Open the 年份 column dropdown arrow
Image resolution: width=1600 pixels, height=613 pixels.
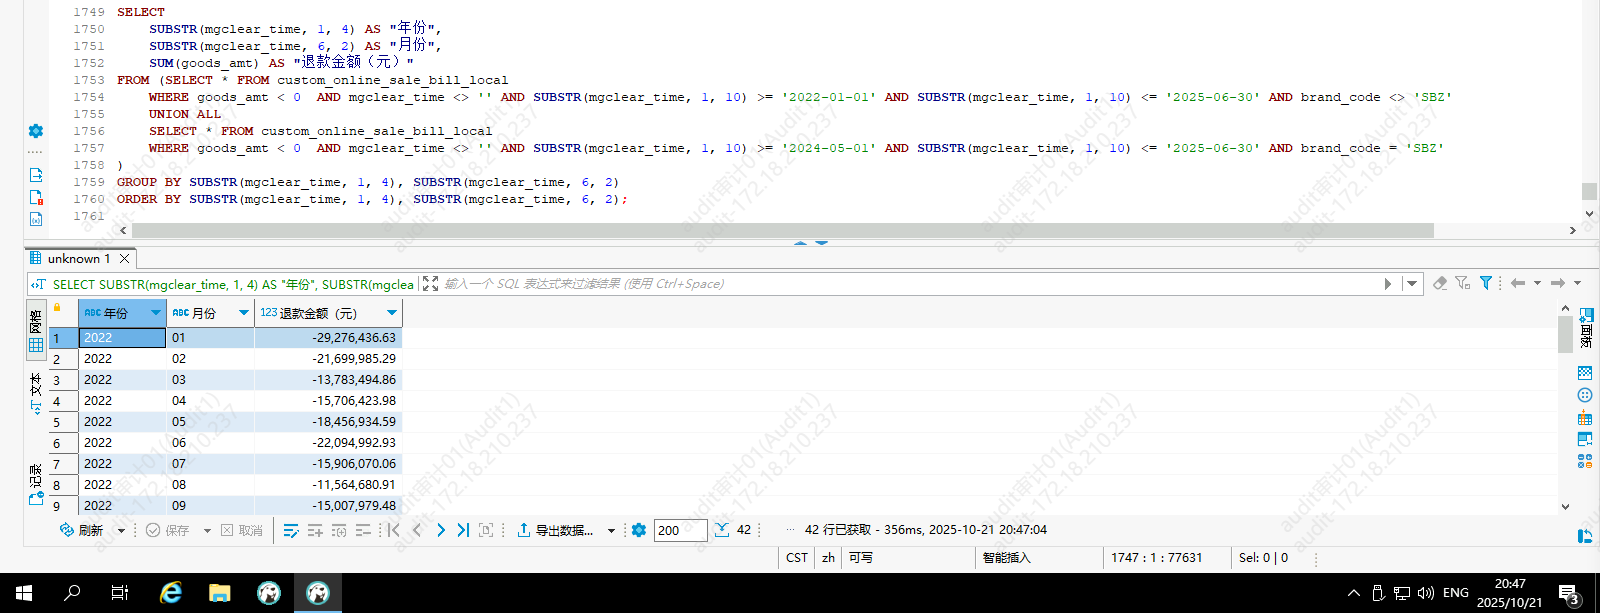[155, 313]
